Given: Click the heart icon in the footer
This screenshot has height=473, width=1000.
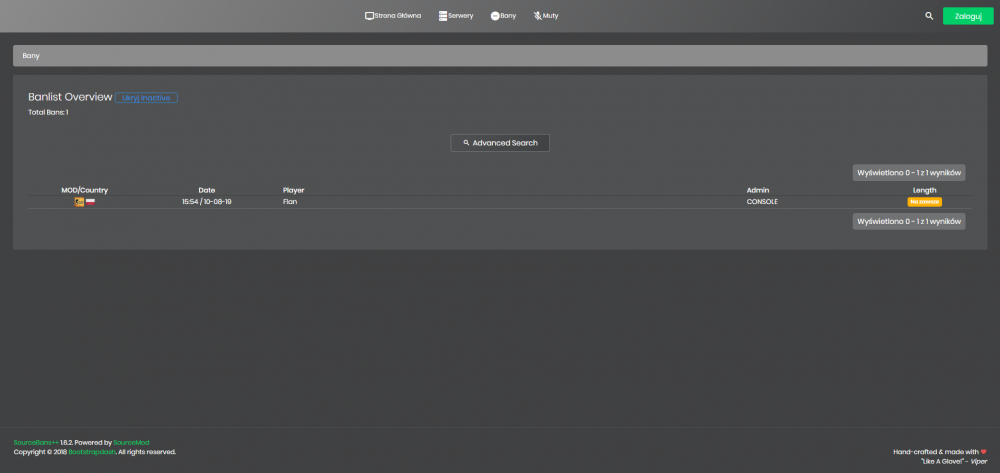Looking at the screenshot, I should point(983,452).
